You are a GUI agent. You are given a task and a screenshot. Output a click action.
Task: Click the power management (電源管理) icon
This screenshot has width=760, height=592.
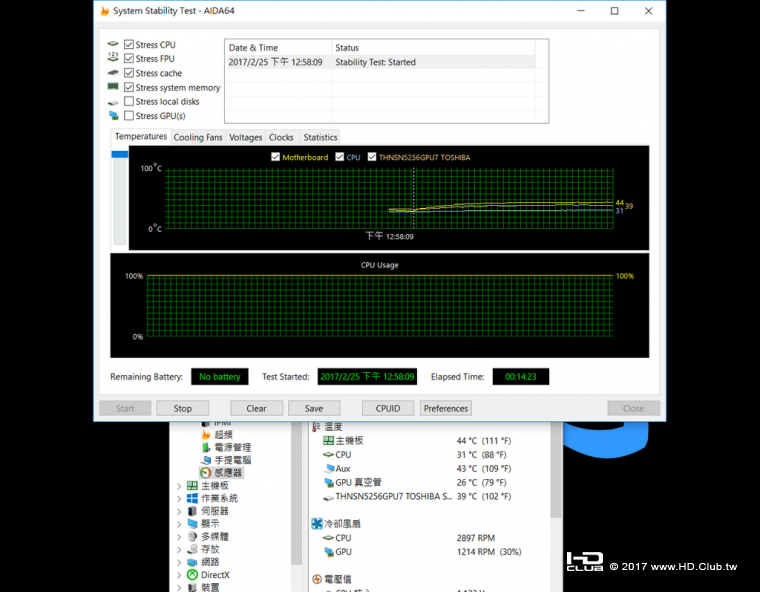206,447
